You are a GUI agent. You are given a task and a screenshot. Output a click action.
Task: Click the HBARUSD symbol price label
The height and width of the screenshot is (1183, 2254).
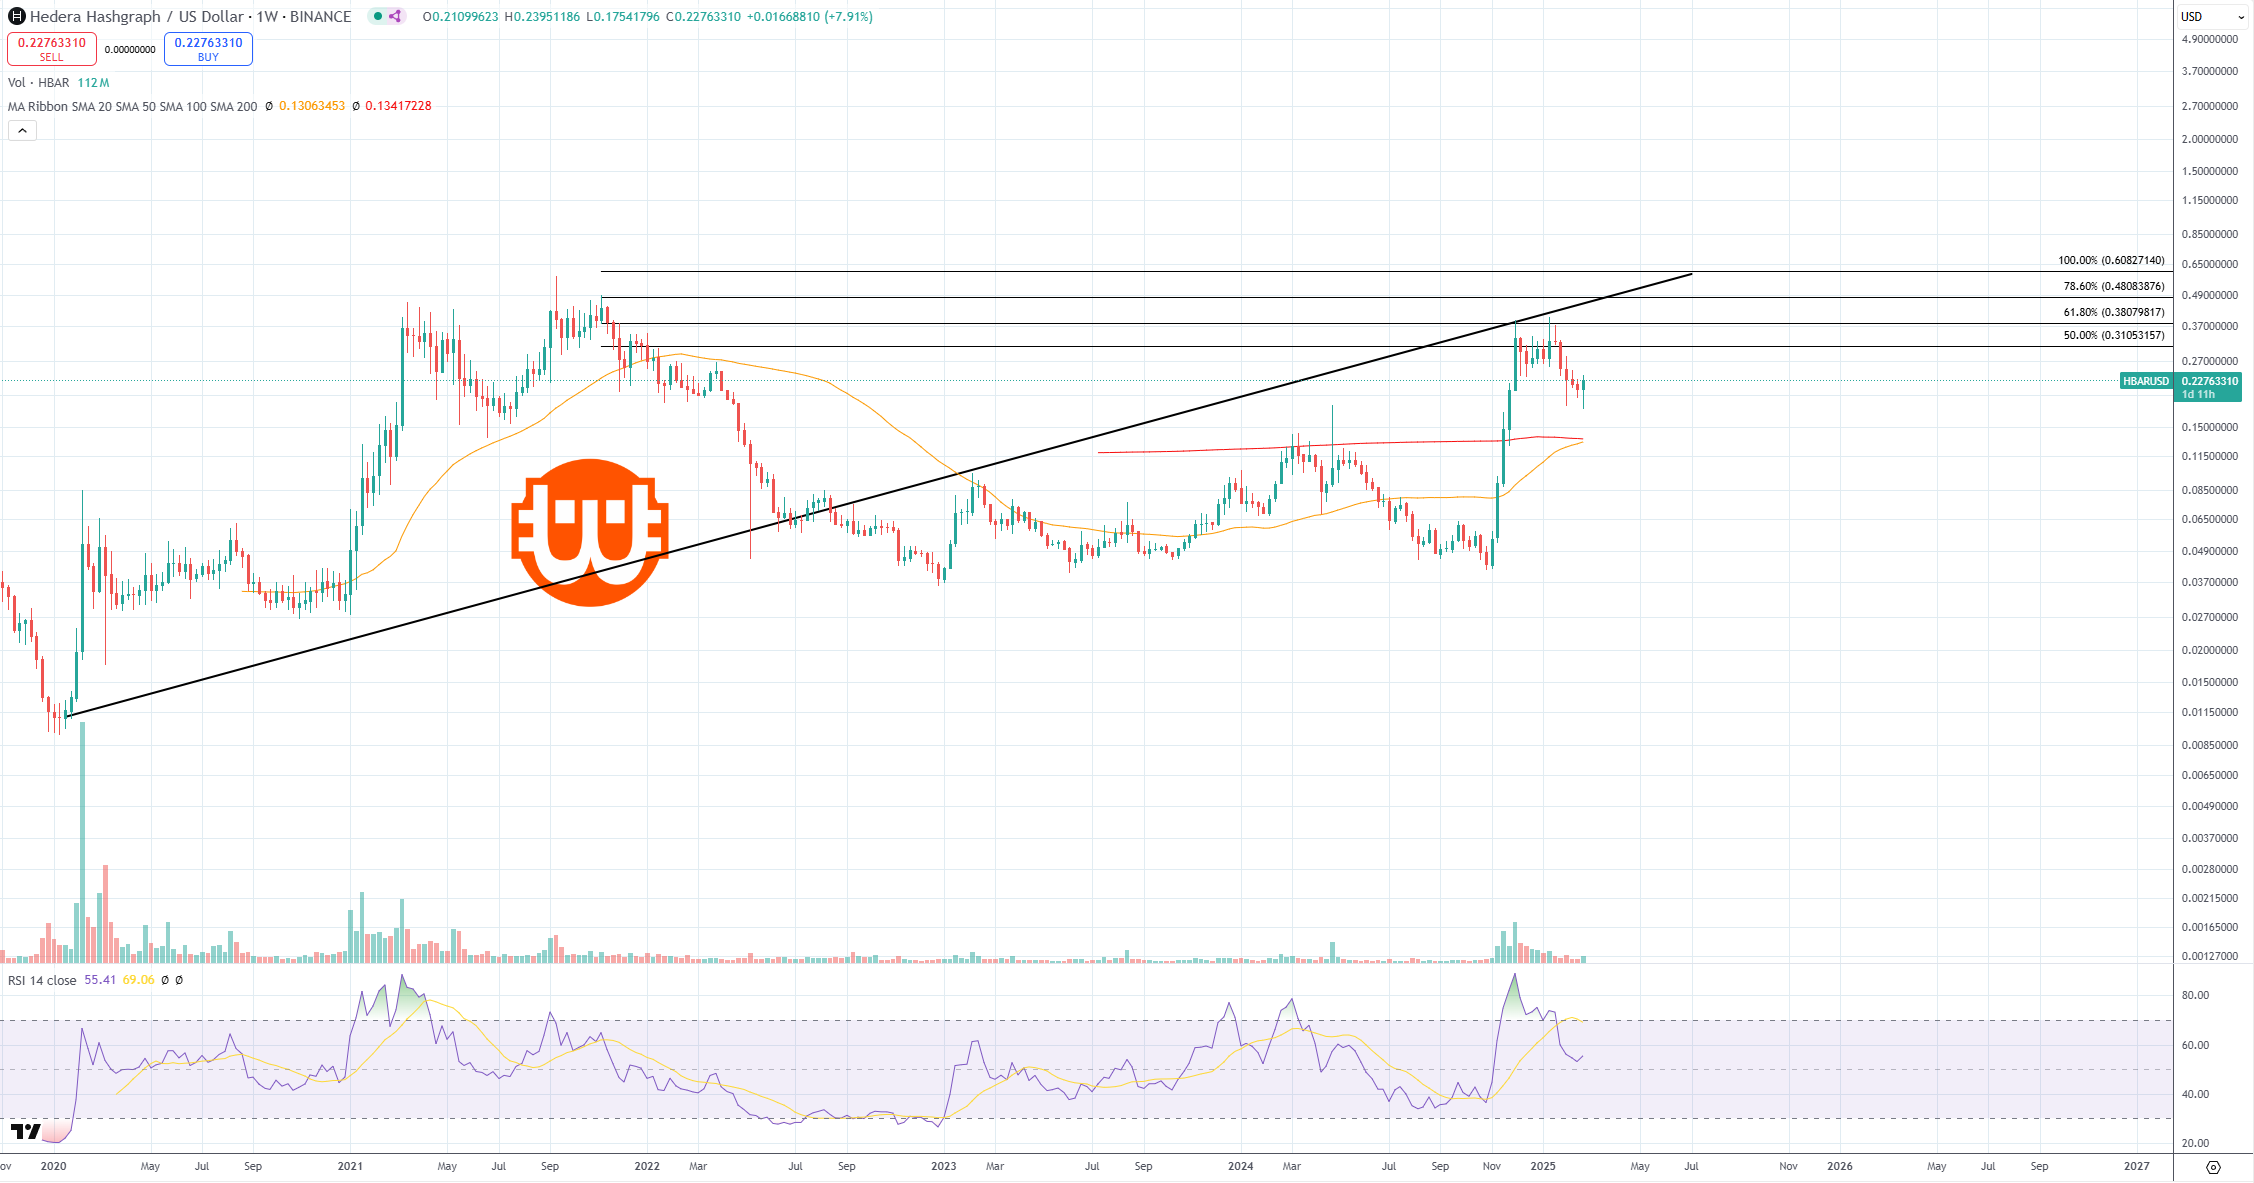[x=2146, y=381]
